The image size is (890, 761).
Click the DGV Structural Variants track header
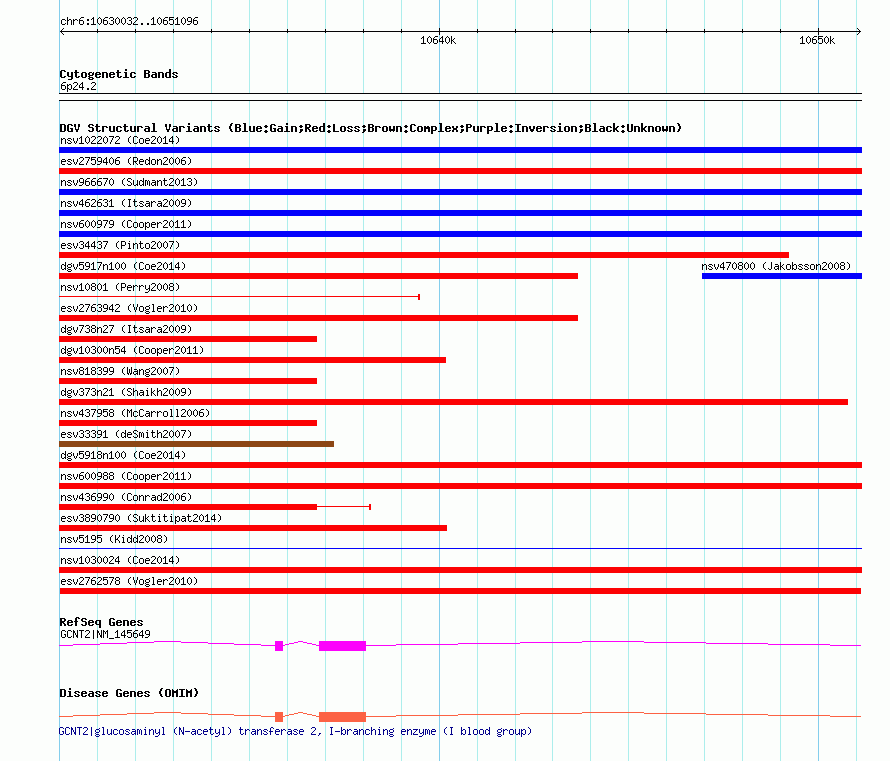coord(370,128)
